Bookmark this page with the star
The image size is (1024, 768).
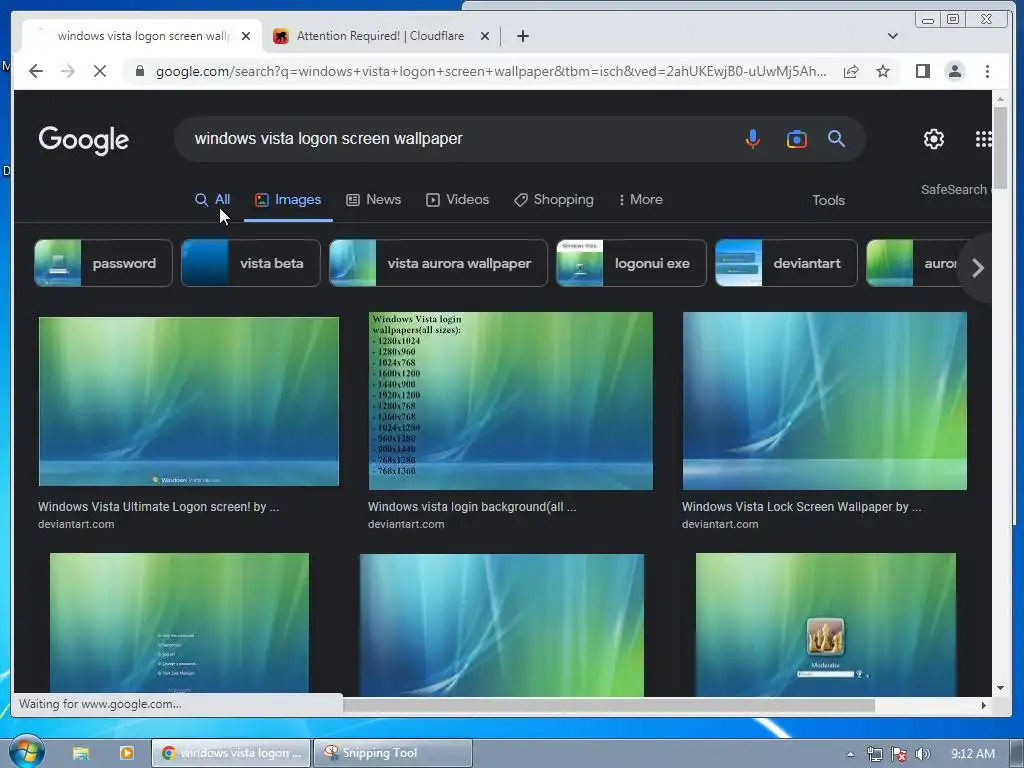point(883,71)
